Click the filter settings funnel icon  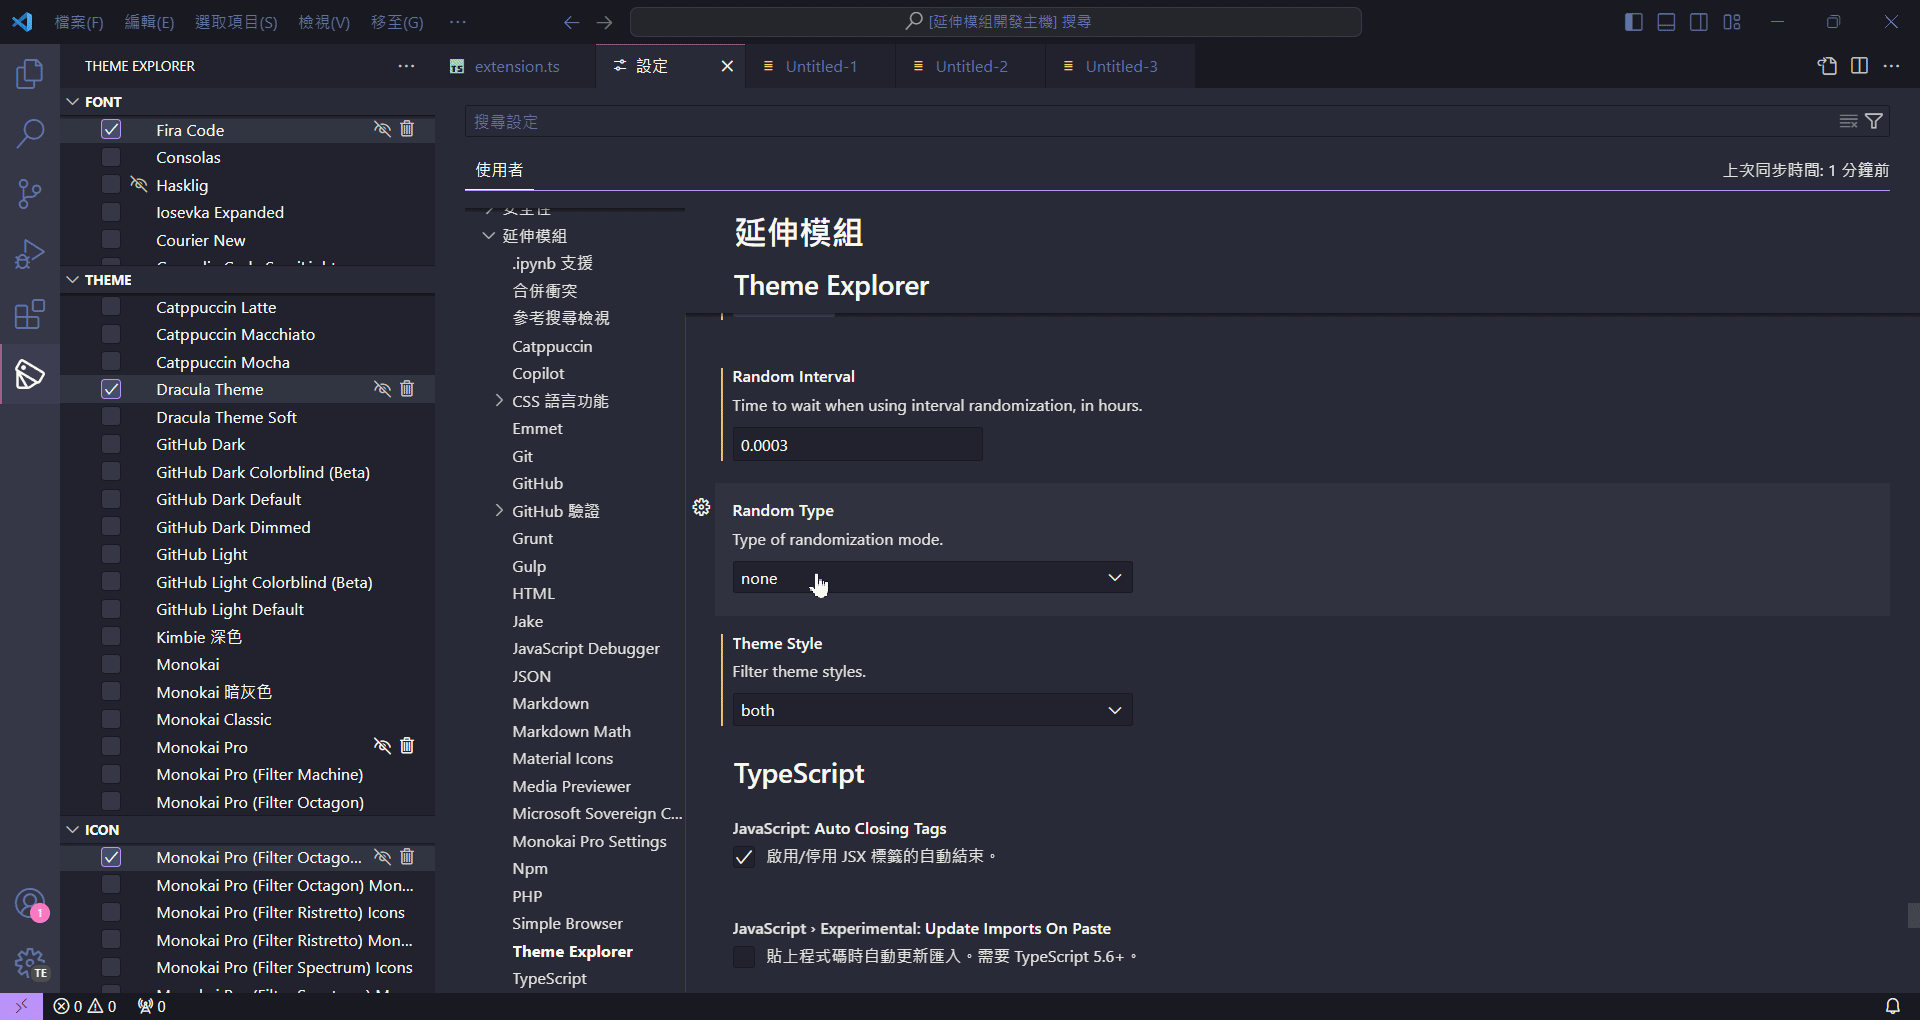pos(1874,121)
